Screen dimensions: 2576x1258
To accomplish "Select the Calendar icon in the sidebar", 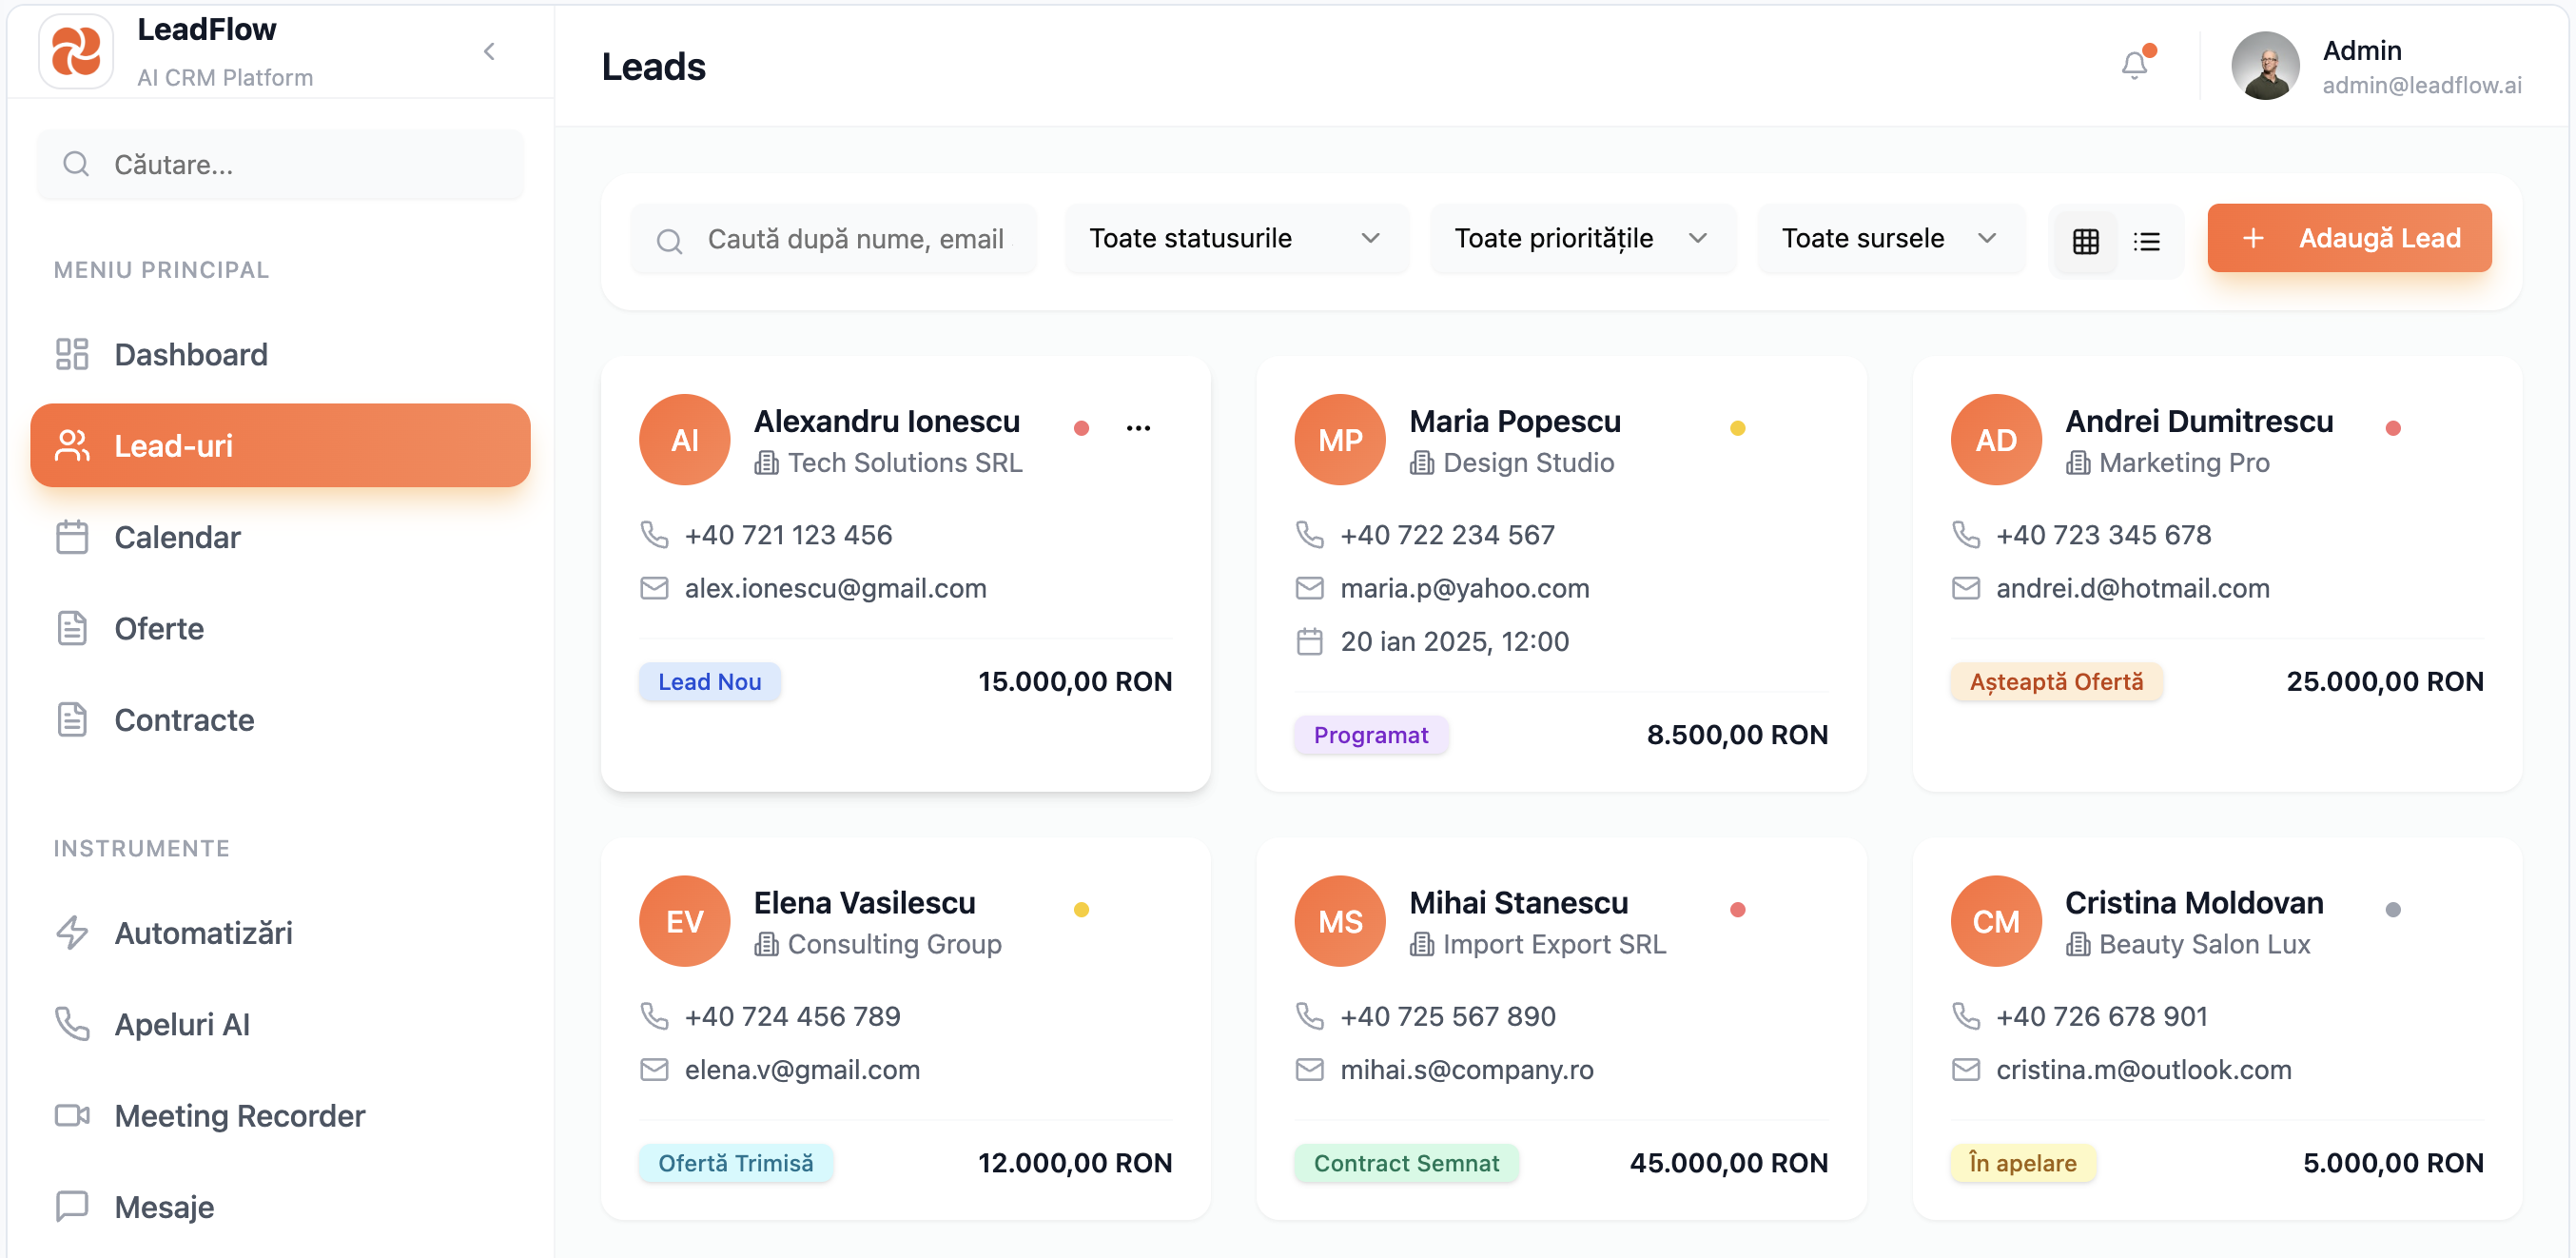I will pyautogui.click(x=71, y=537).
